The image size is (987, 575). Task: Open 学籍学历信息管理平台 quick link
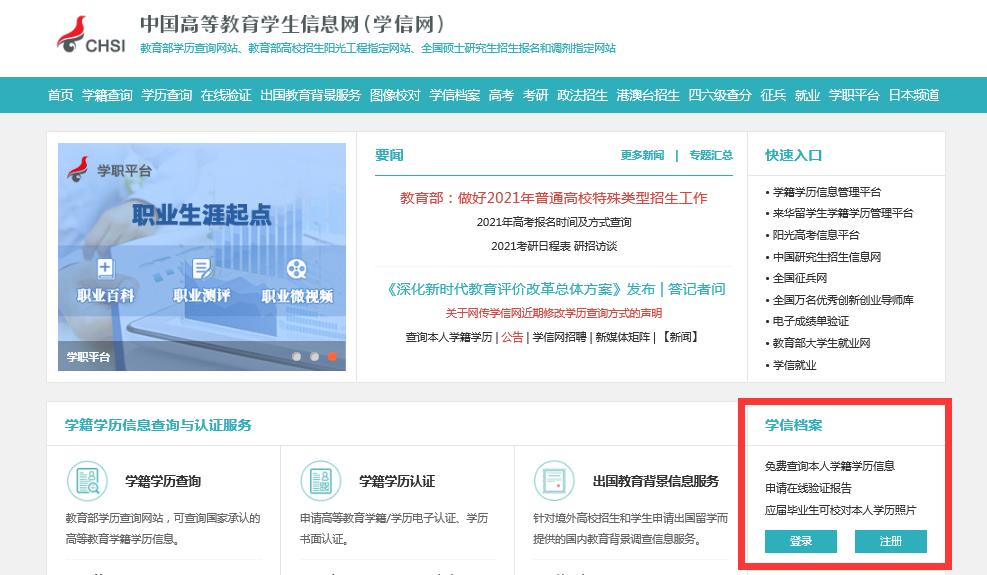coord(827,192)
